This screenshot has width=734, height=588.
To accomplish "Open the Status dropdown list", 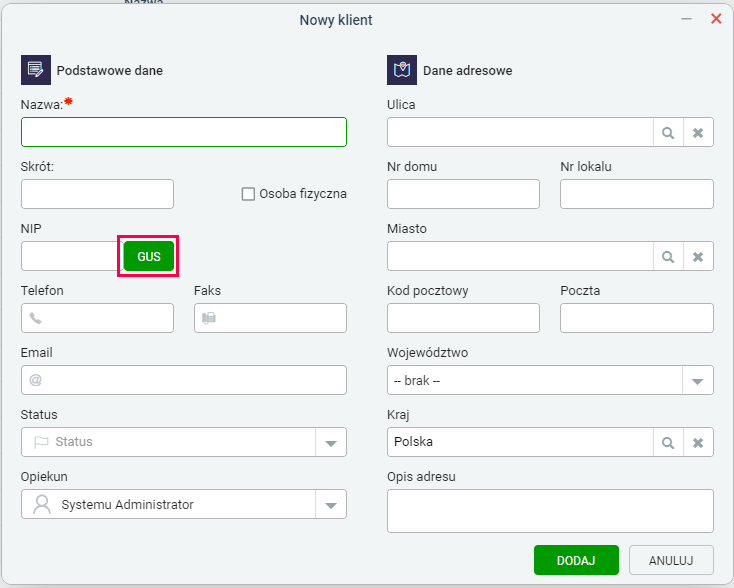I will (x=331, y=442).
